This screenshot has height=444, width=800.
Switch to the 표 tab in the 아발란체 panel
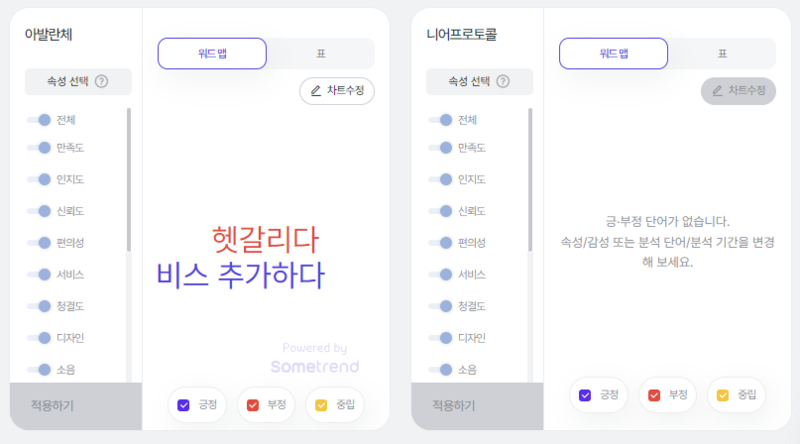pyautogui.click(x=321, y=54)
